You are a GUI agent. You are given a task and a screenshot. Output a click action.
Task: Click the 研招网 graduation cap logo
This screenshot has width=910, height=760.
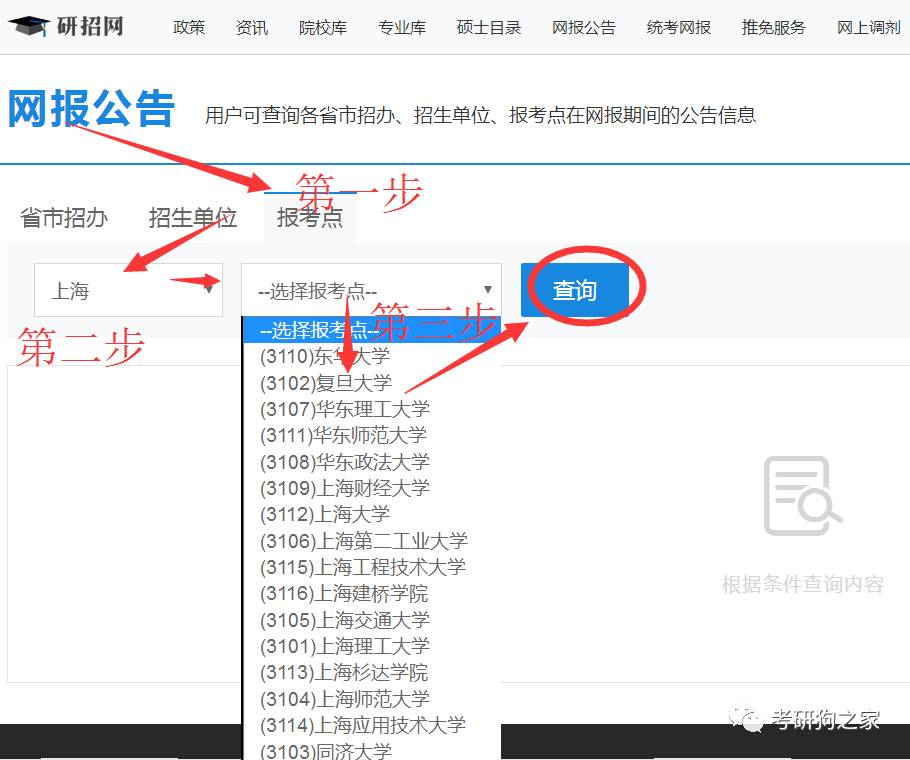pyautogui.click(x=29, y=26)
